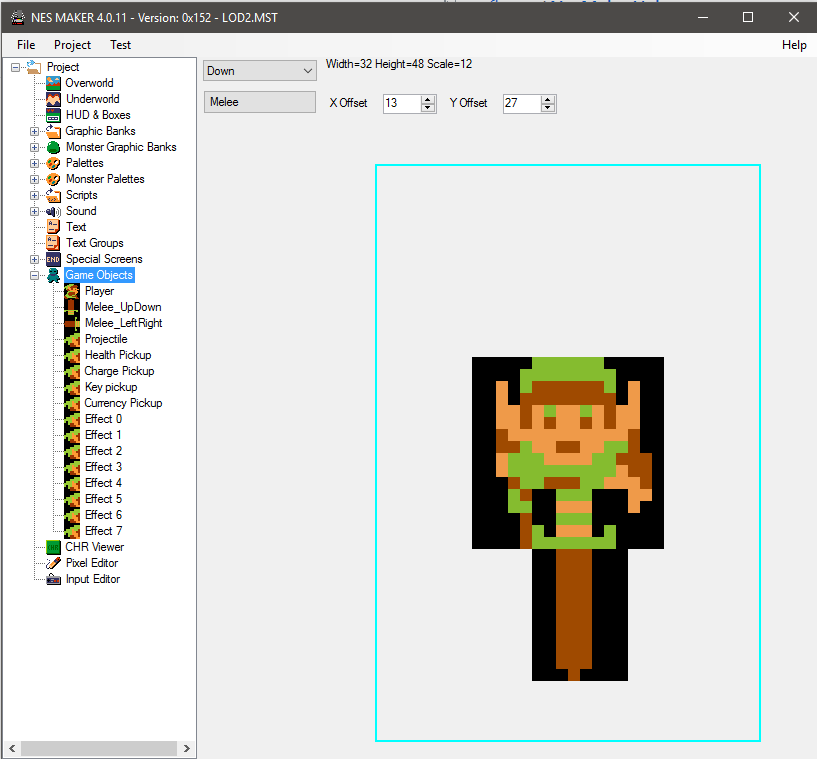Select Effect 7 object

pyautogui.click(x=103, y=531)
